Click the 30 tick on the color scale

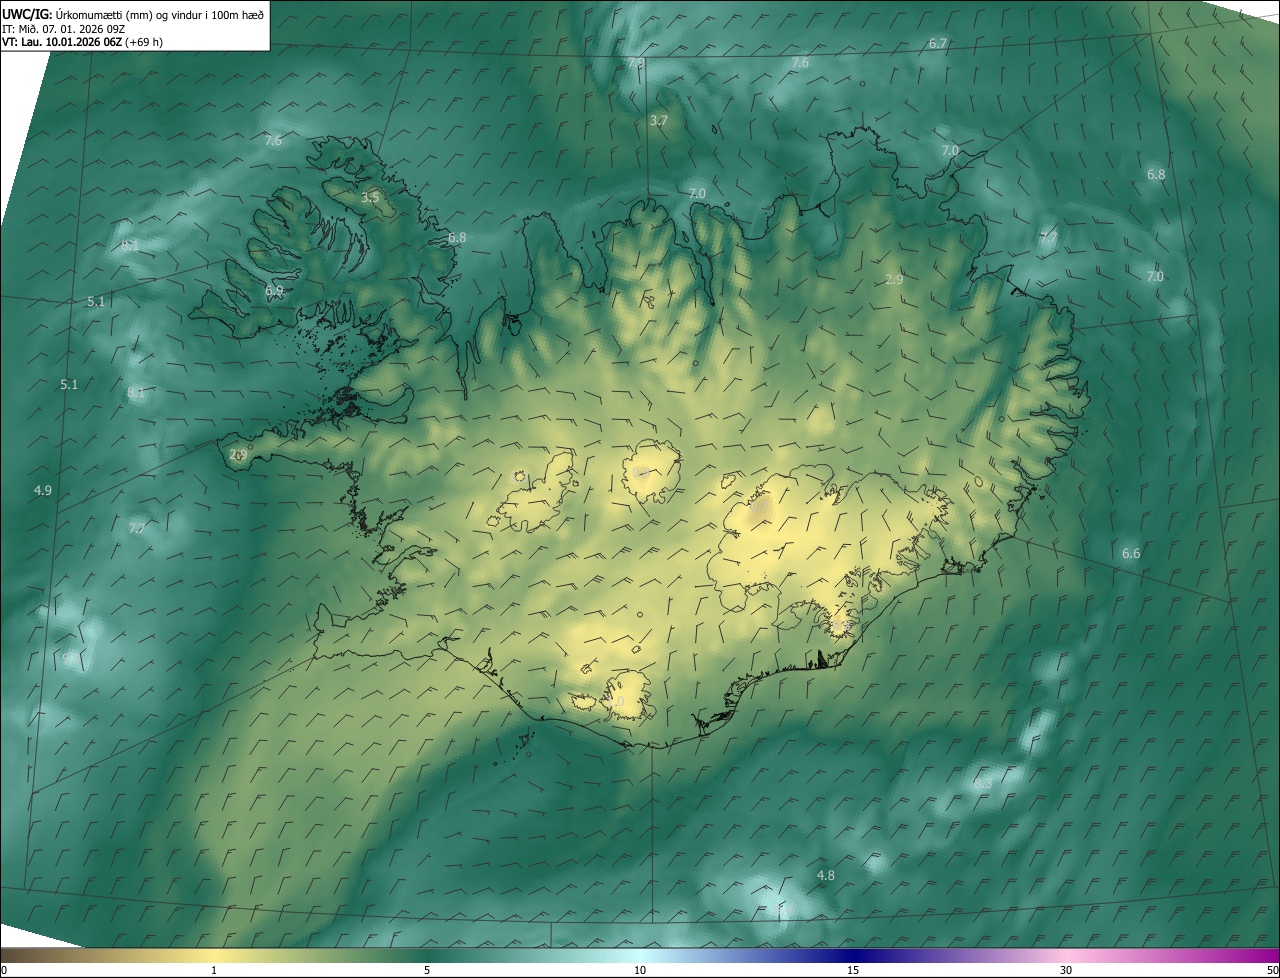(1066, 970)
